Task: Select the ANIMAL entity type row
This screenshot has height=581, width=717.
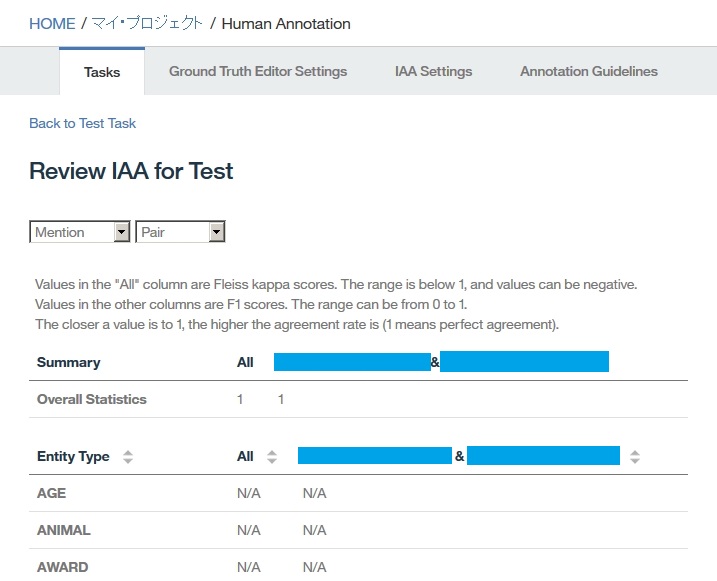Action: (x=63, y=530)
